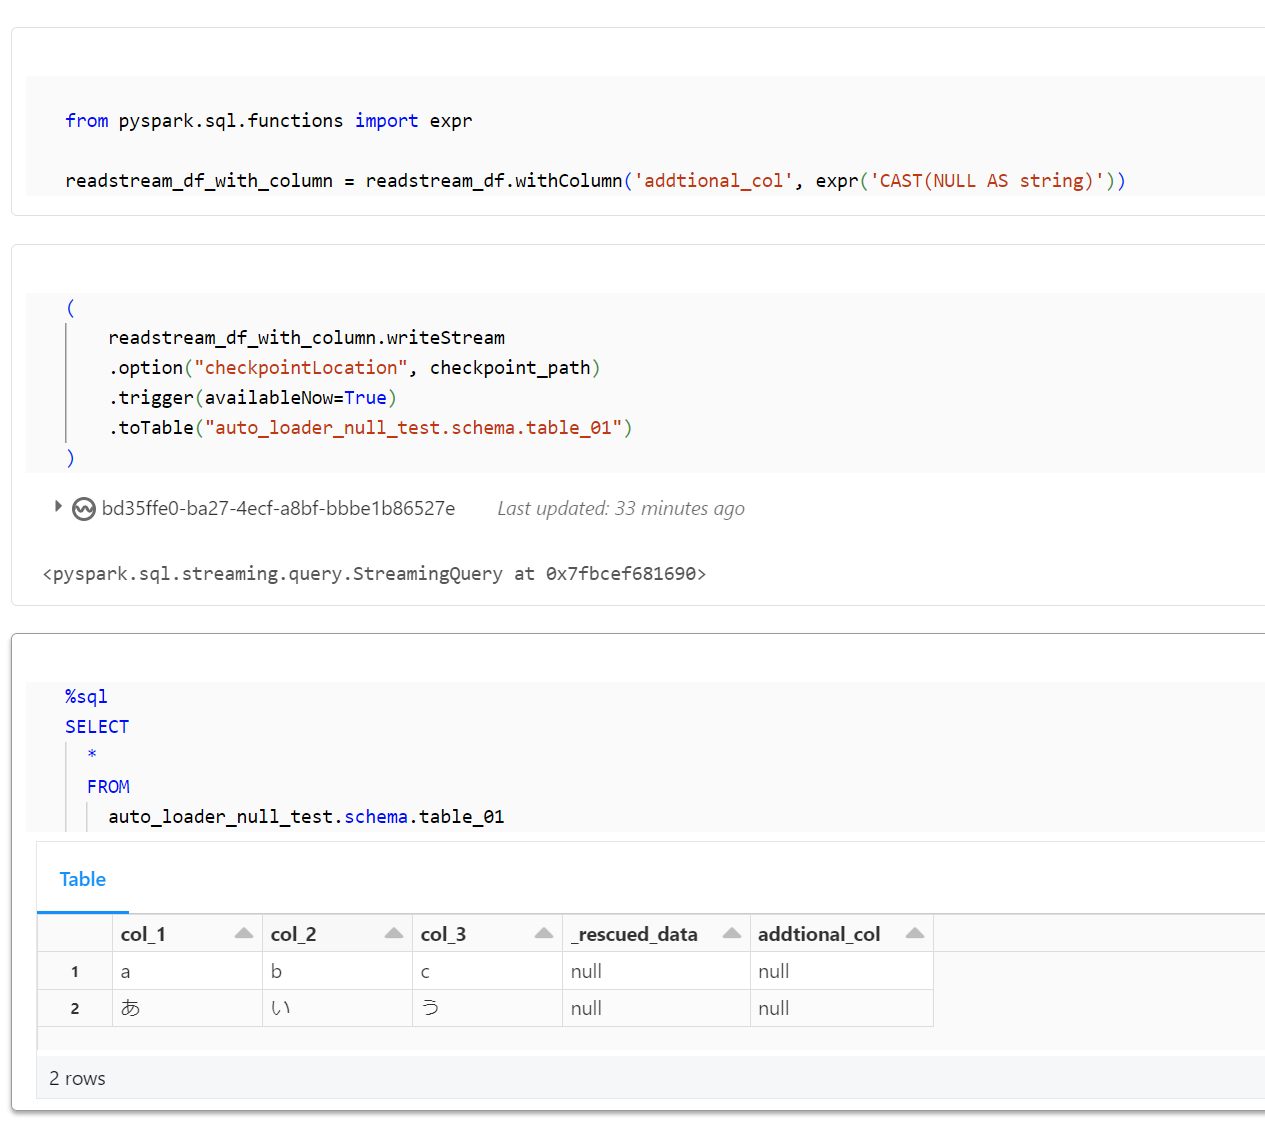Viewport: 1265px width, 1134px height.
Task: Click cell 'c' in row 1
Action: (x=487, y=971)
